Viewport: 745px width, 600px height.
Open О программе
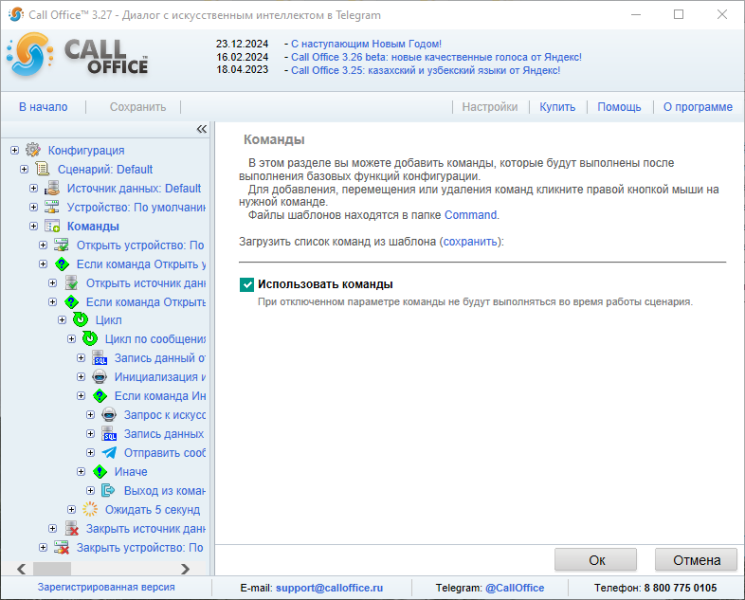(698, 107)
